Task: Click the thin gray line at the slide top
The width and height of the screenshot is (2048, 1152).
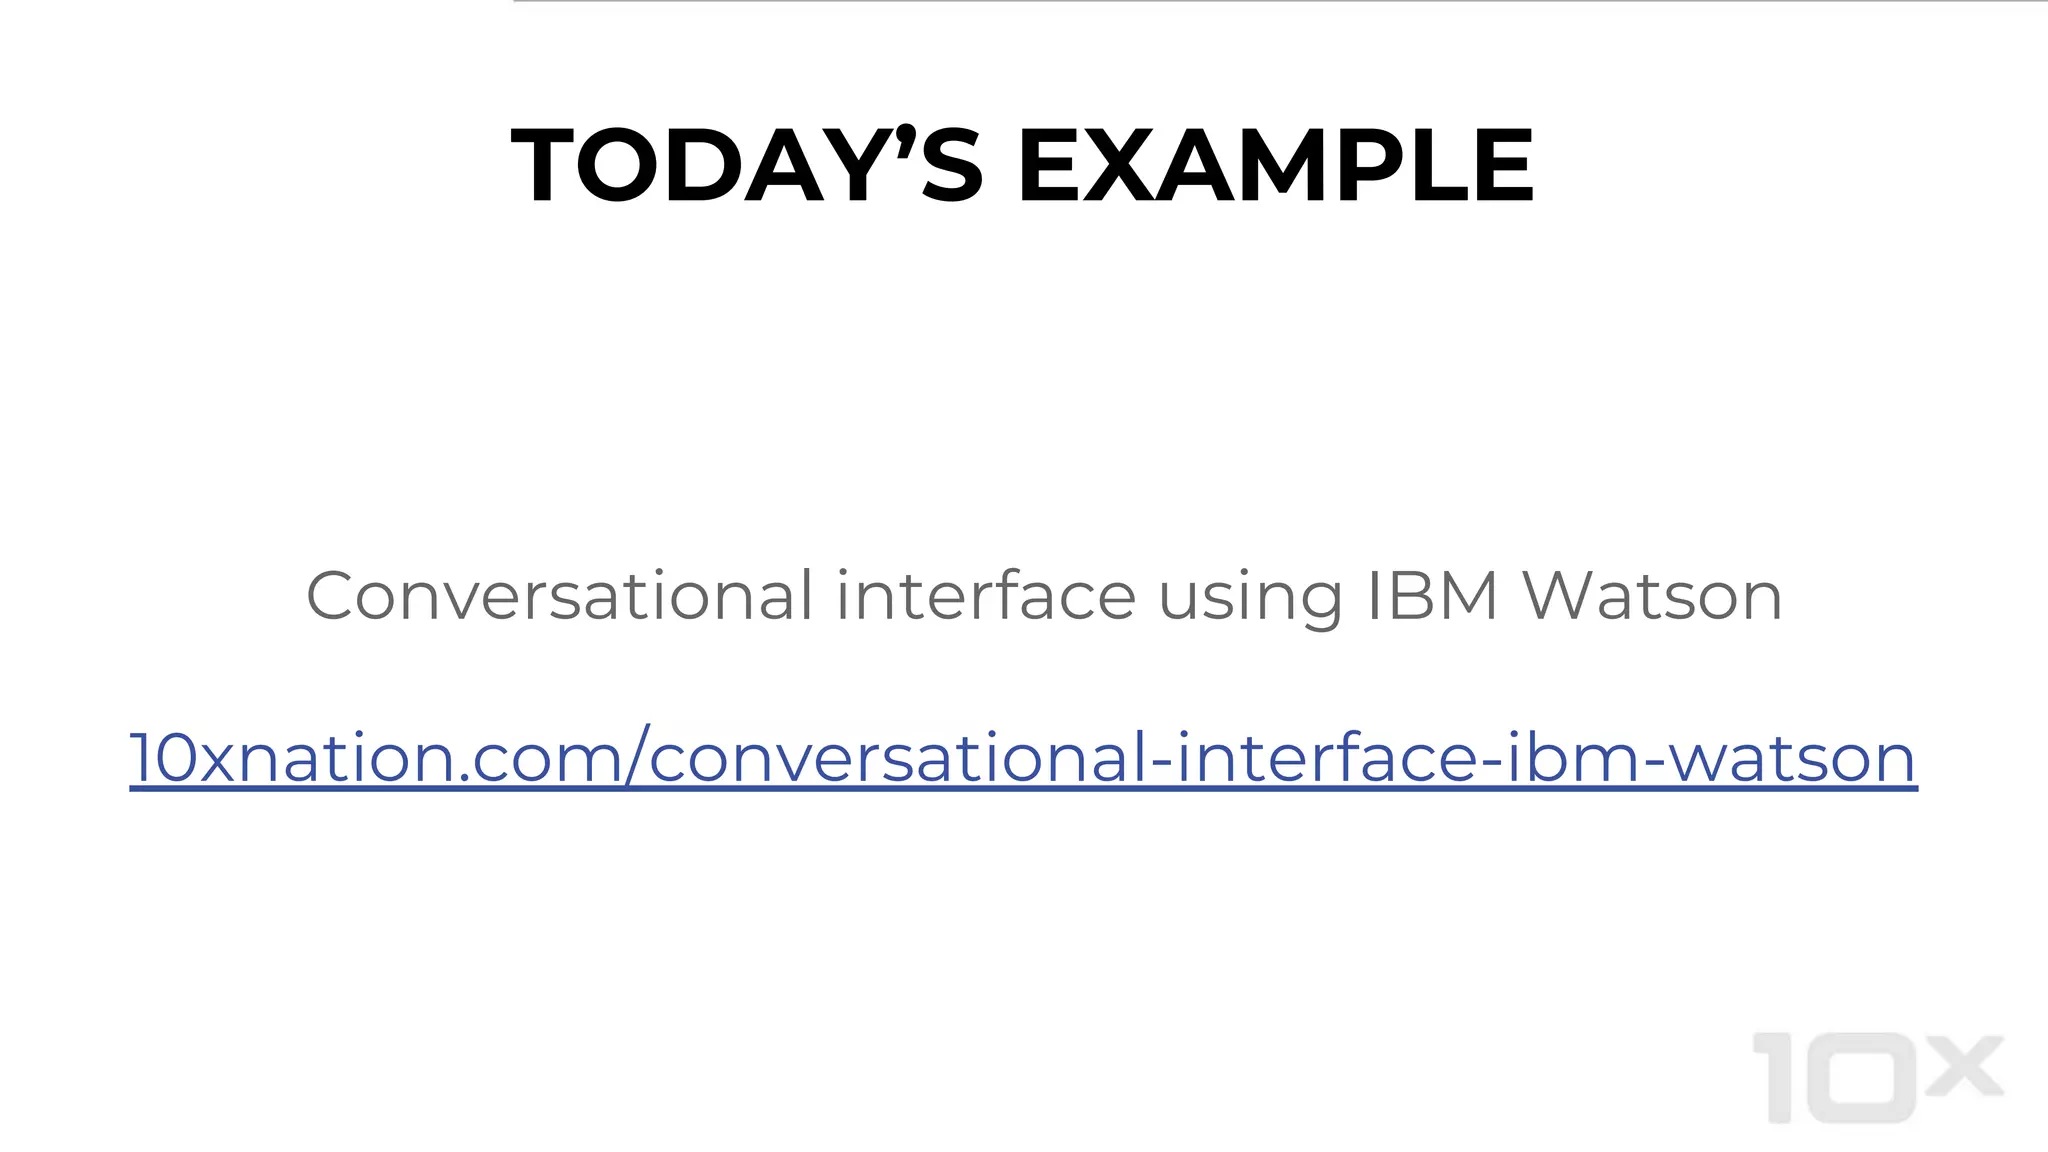Action: 1280,2
